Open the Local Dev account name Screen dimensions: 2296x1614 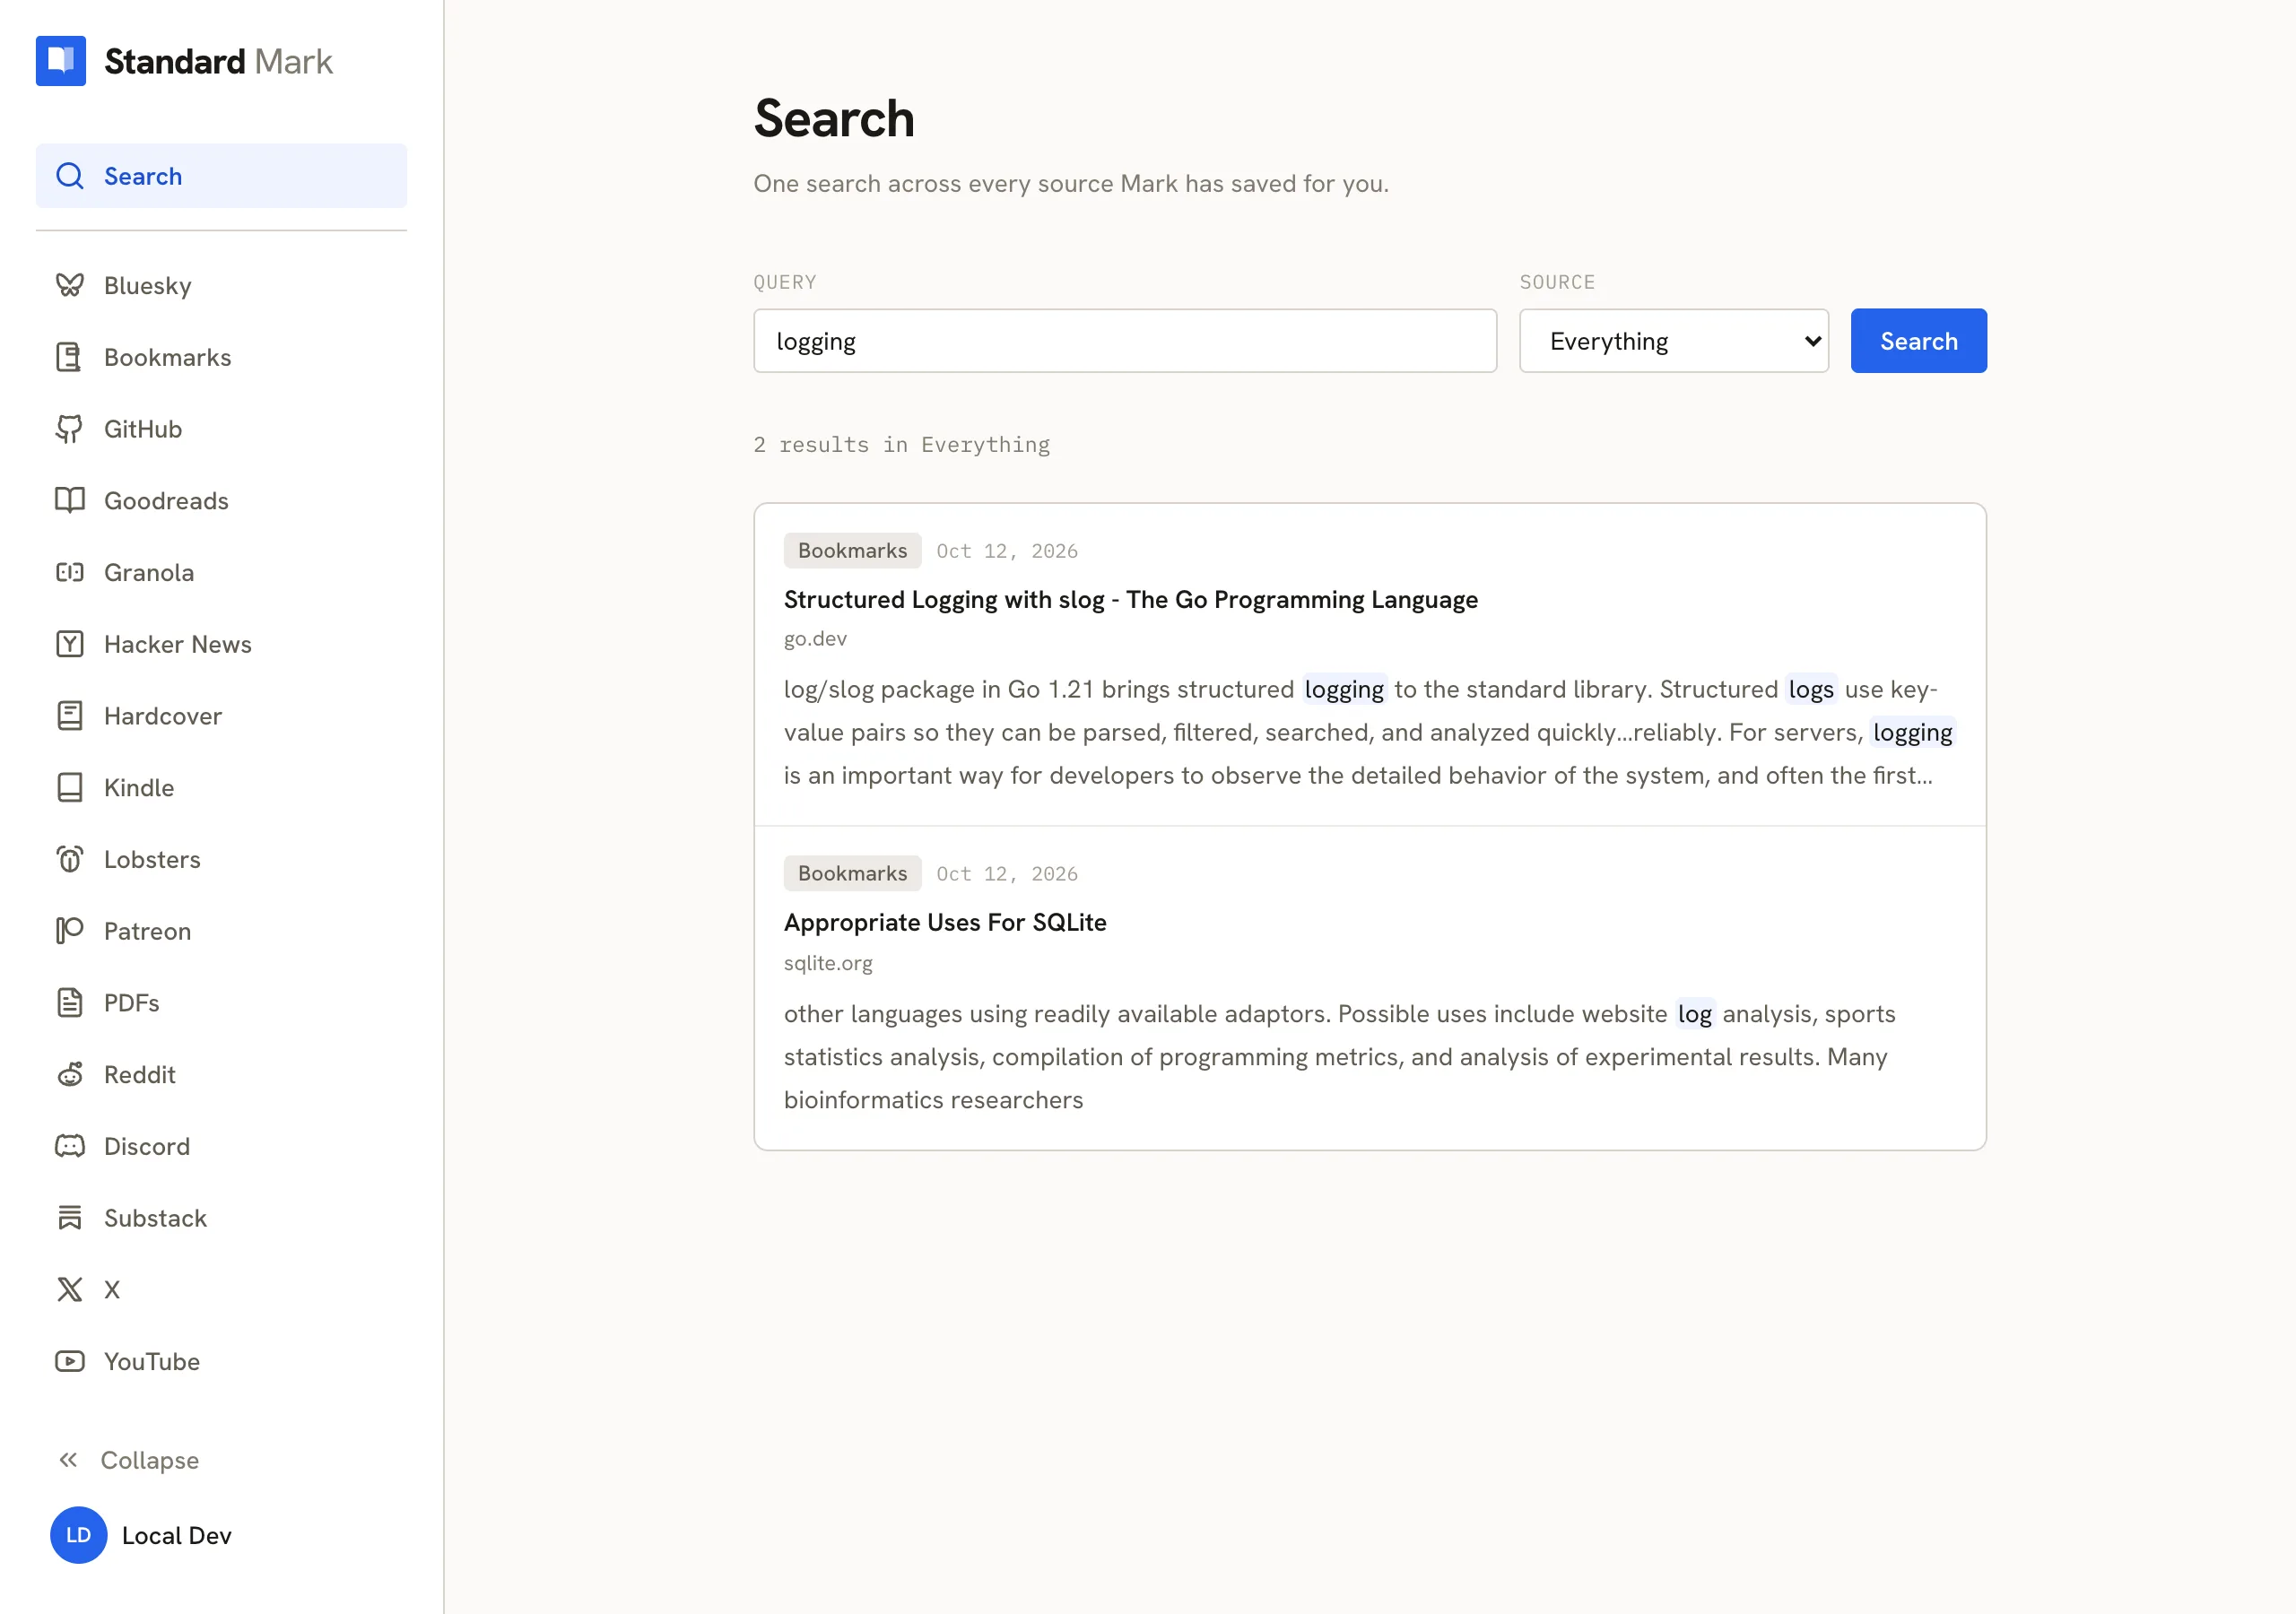[177, 1535]
